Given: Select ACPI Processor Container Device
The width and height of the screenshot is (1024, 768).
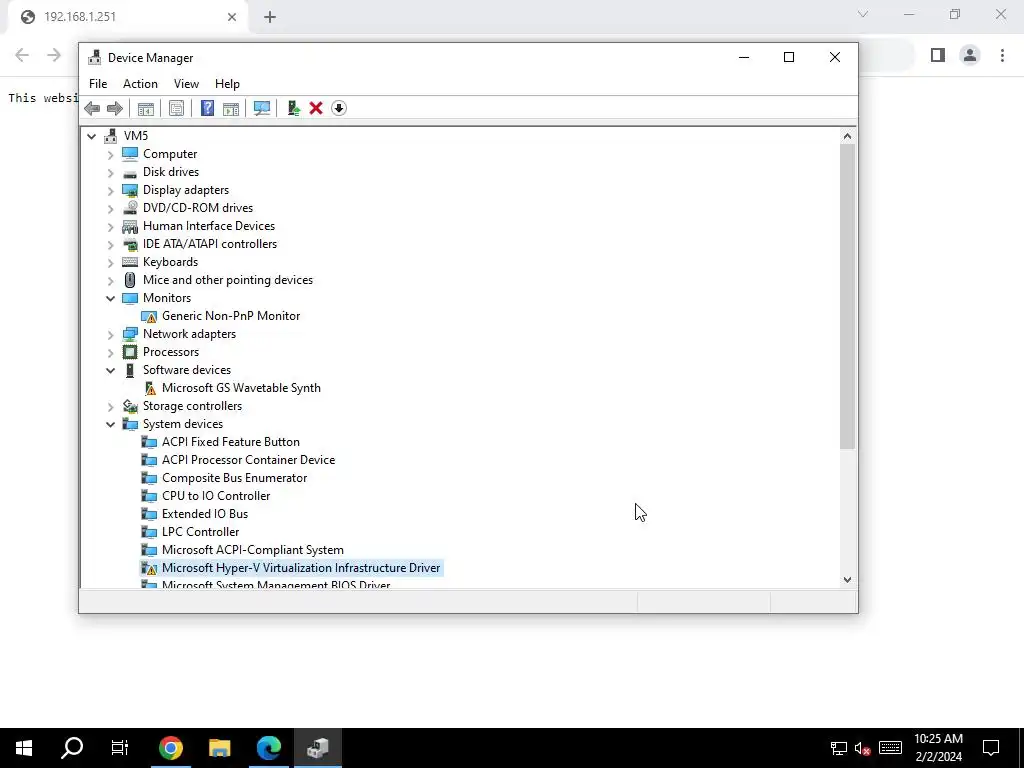Looking at the screenshot, I should (x=248, y=460).
